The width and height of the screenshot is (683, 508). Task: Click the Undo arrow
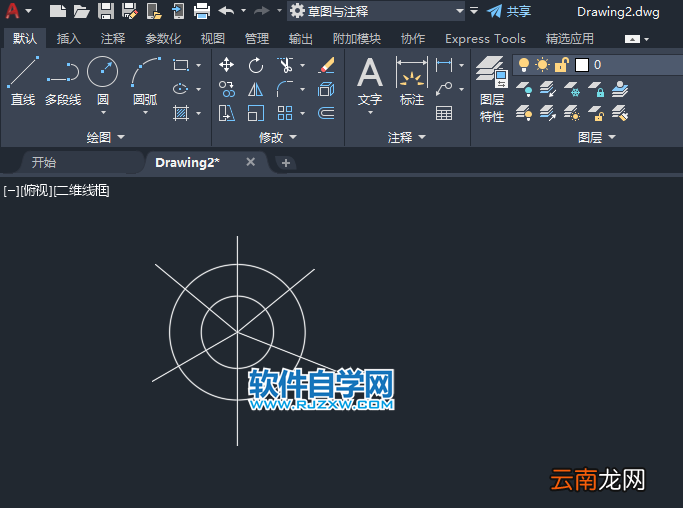click(x=227, y=11)
